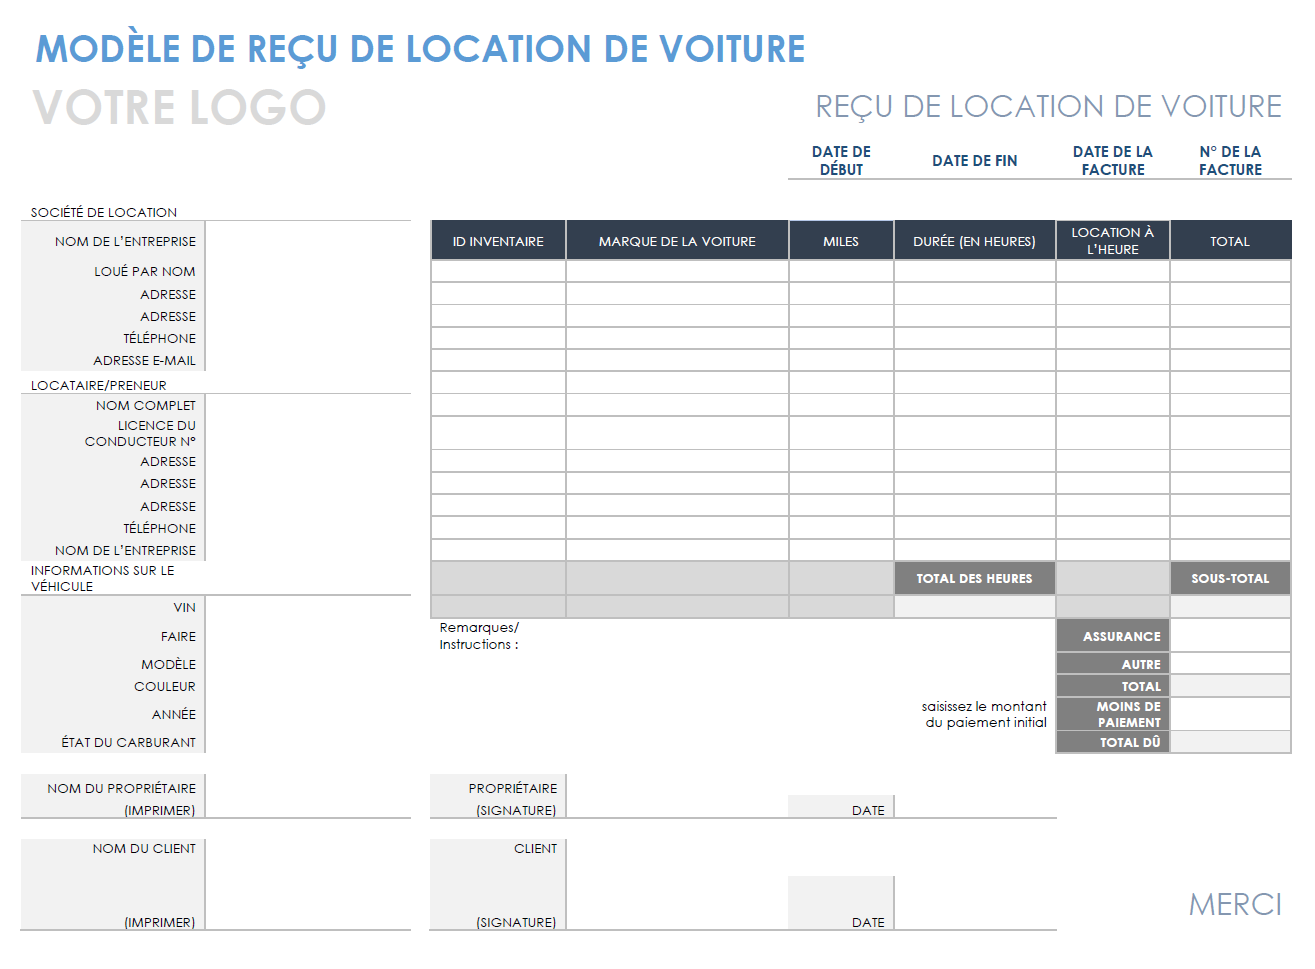Select the ASSURANCE label
Screen dimensions: 1315x969
coord(1113,636)
